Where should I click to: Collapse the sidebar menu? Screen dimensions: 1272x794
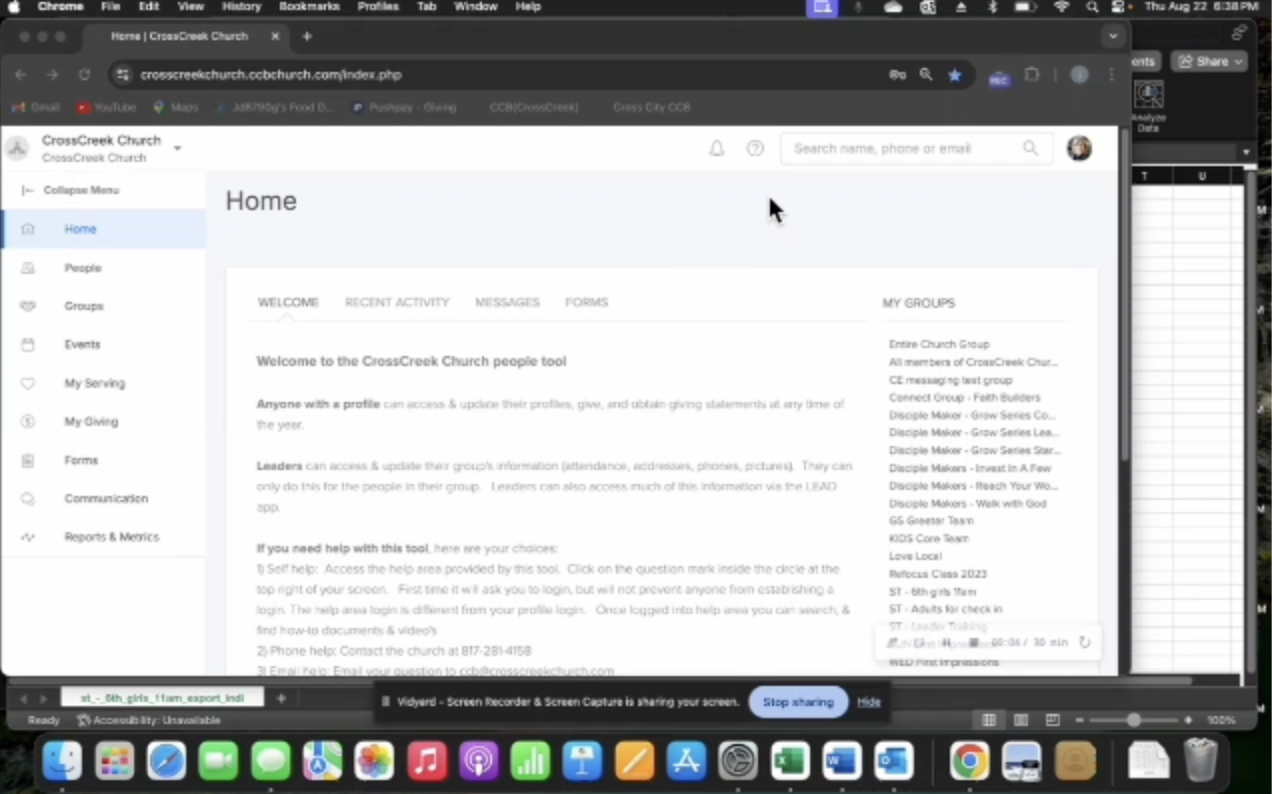tap(71, 190)
